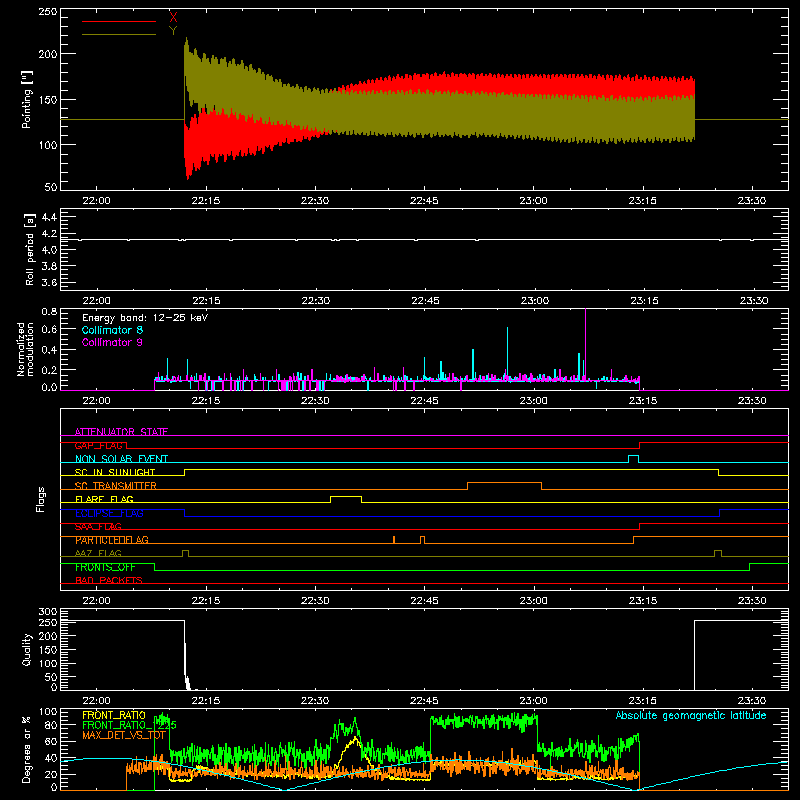Image resolution: width=800 pixels, height=800 pixels.
Task: Click the 'Normalized modulation' axis title
Action: coord(26,349)
